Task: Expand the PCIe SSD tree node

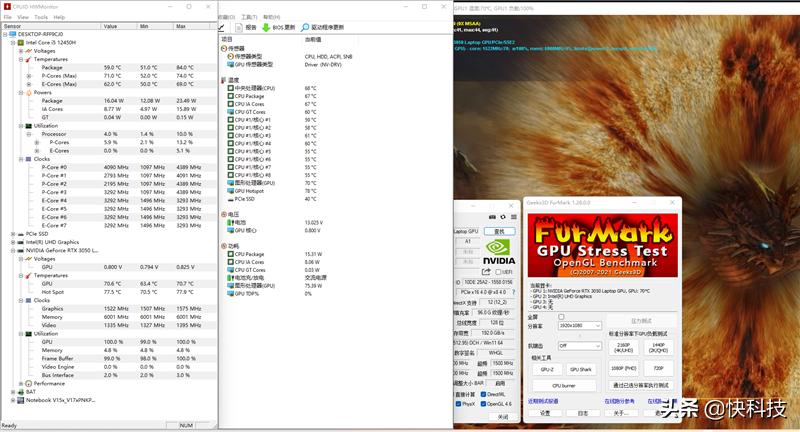Action: 13,234
